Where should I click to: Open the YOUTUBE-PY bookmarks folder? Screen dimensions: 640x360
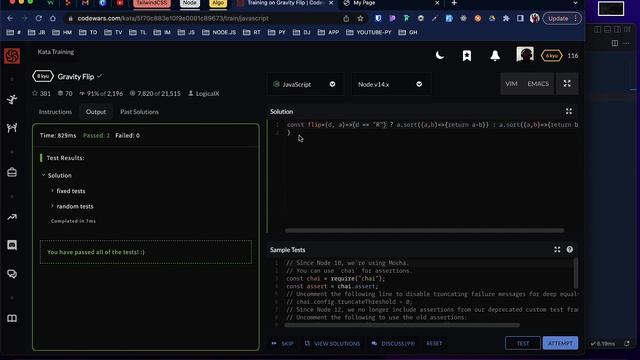coord(369,32)
